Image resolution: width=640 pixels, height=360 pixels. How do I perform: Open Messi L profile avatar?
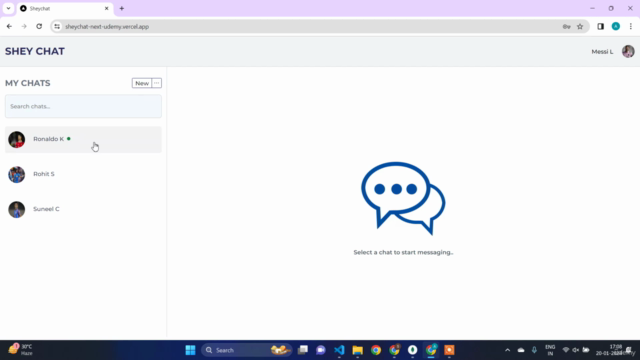628,51
